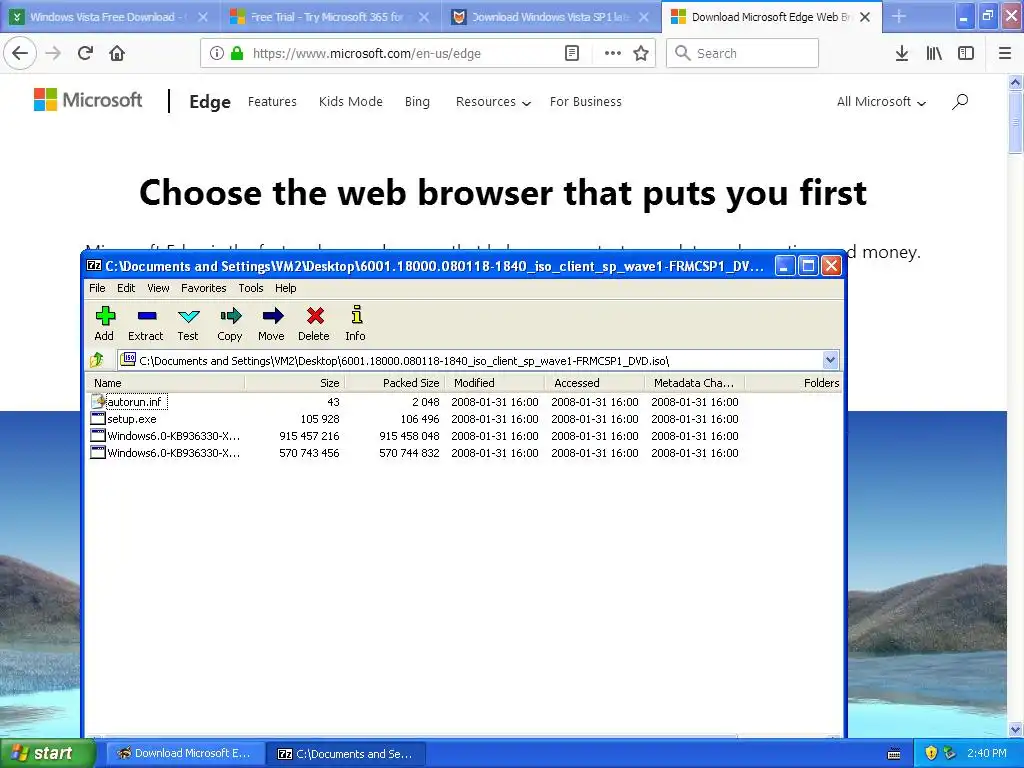
Task: Select the Copy toolbar icon in 7-Zip
Action: [230, 323]
